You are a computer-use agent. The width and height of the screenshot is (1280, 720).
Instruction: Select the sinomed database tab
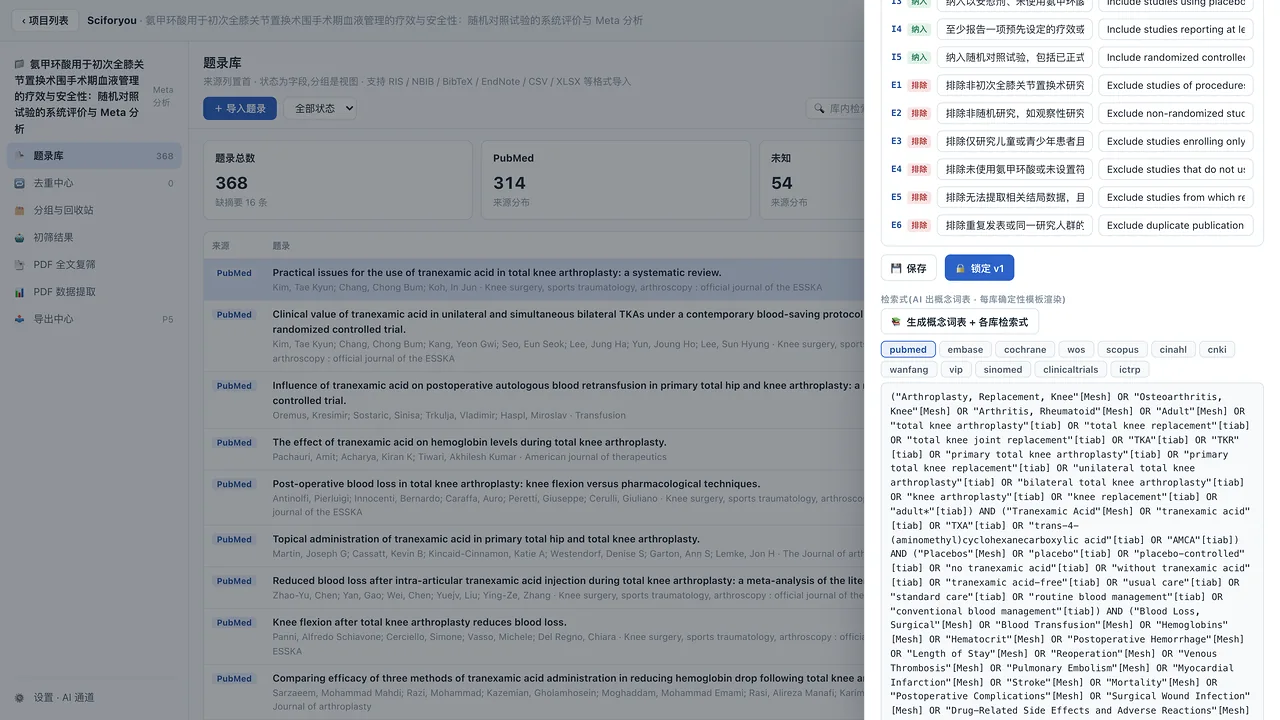(1003, 369)
